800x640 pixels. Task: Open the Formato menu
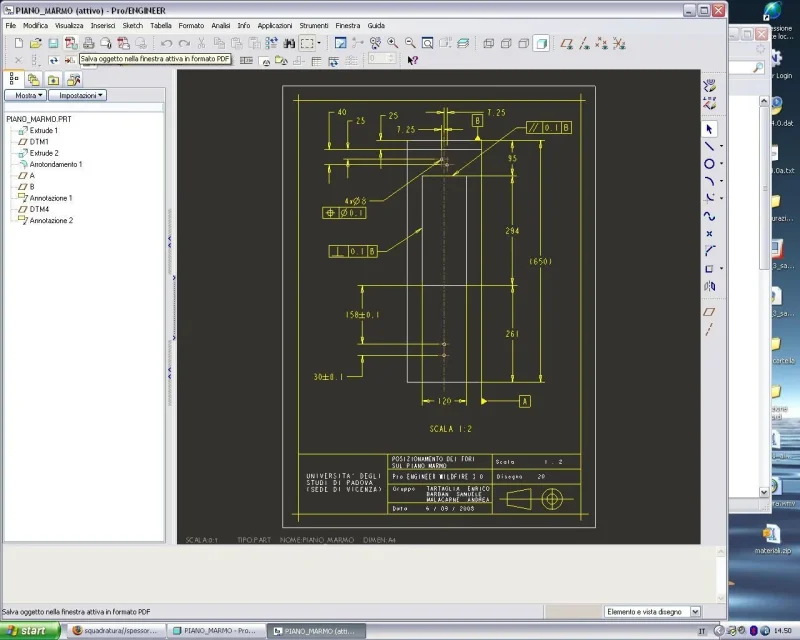click(191, 26)
